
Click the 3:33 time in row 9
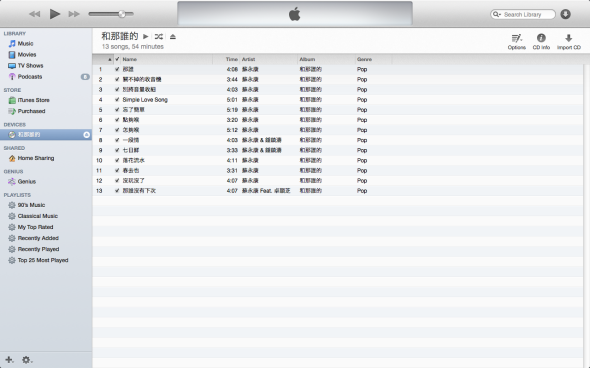point(232,150)
